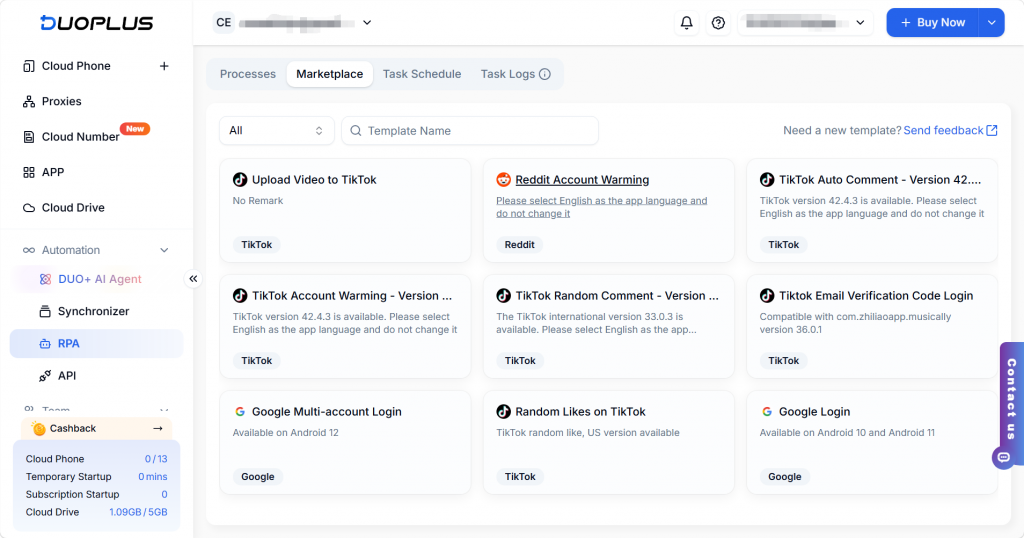This screenshot has height=538, width=1024.
Task: Click Cloud Drive 1.09GB/5GB usage value
Action: (x=138, y=512)
